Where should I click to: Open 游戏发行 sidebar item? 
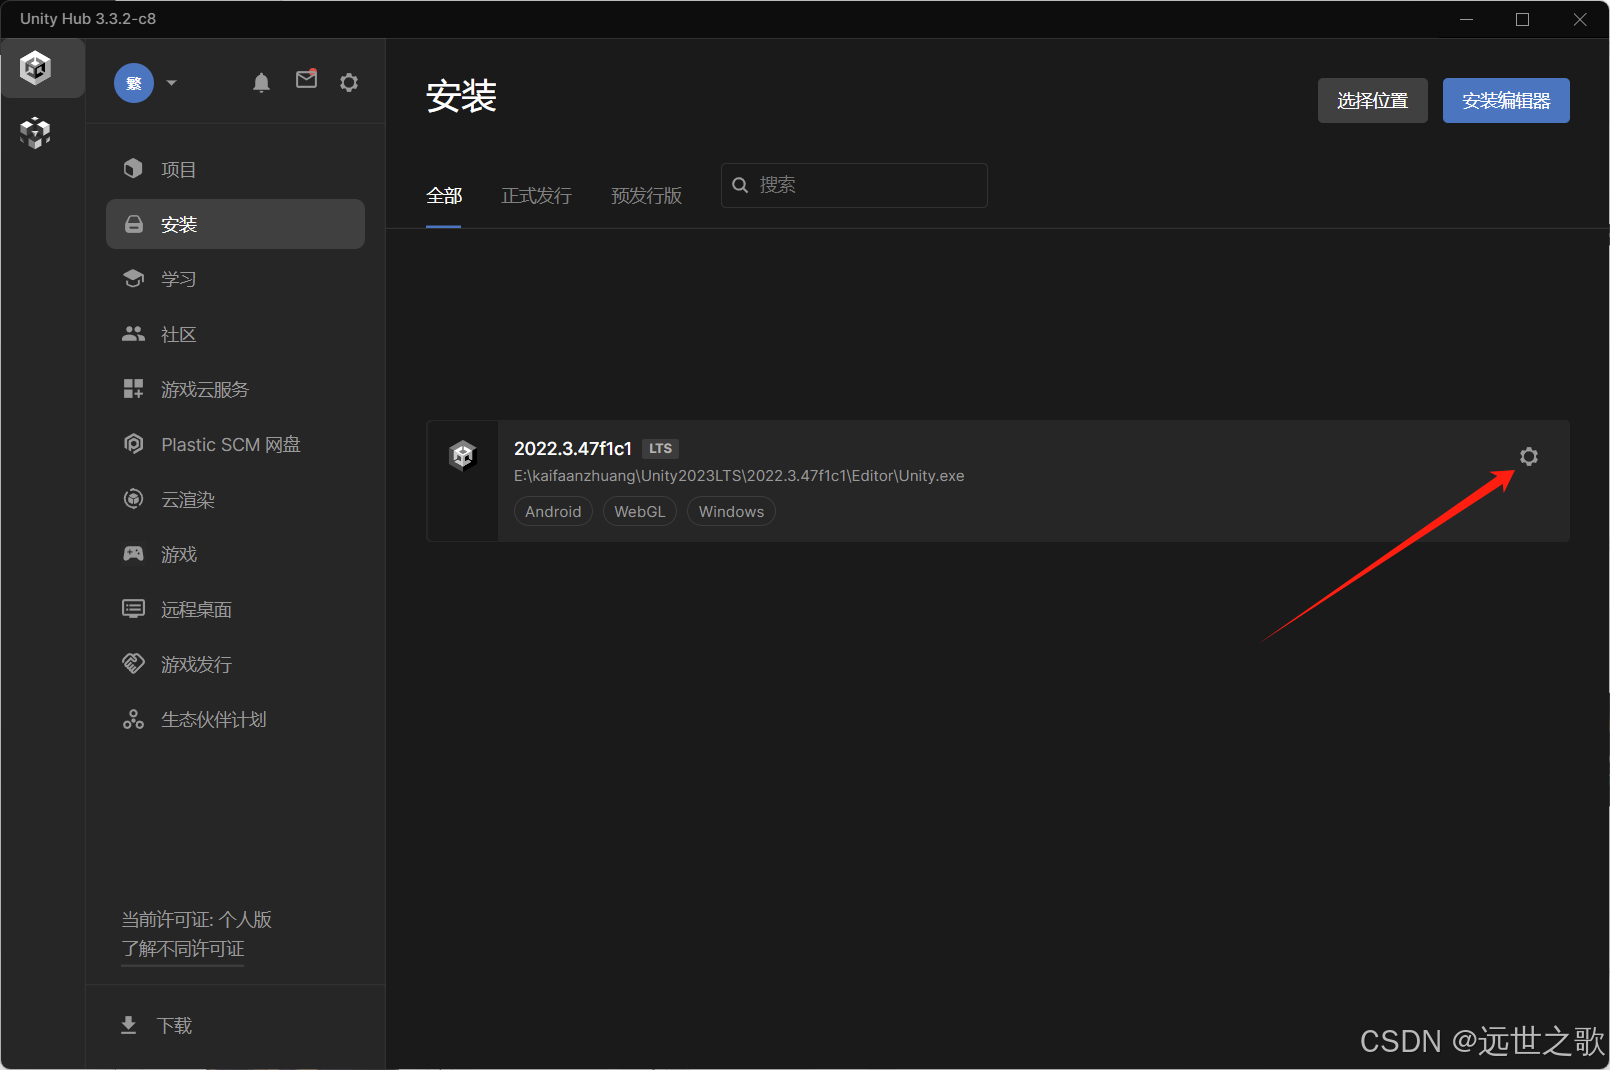click(235, 664)
